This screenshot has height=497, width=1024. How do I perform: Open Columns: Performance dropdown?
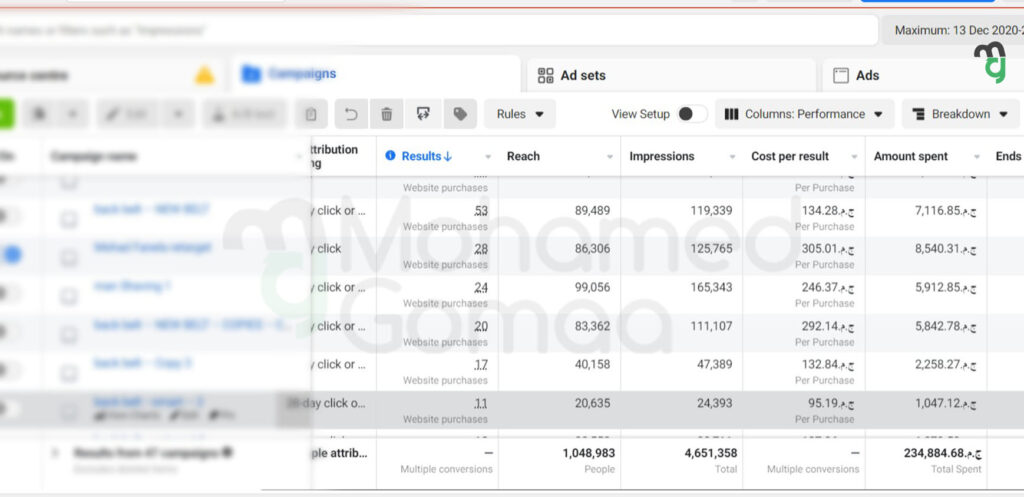tap(804, 114)
